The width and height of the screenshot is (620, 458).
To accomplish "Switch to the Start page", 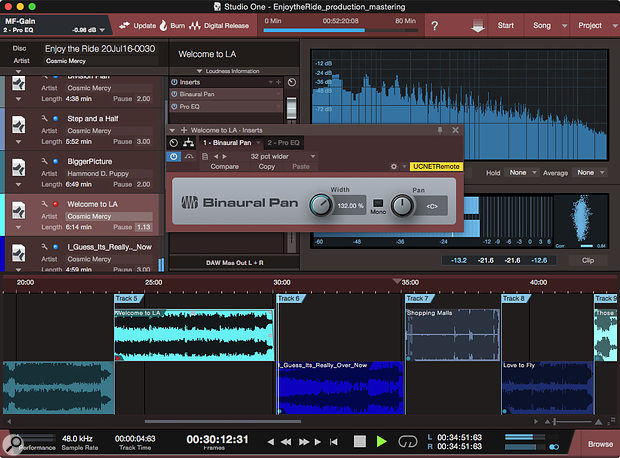I will pyautogui.click(x=505, y=25).
